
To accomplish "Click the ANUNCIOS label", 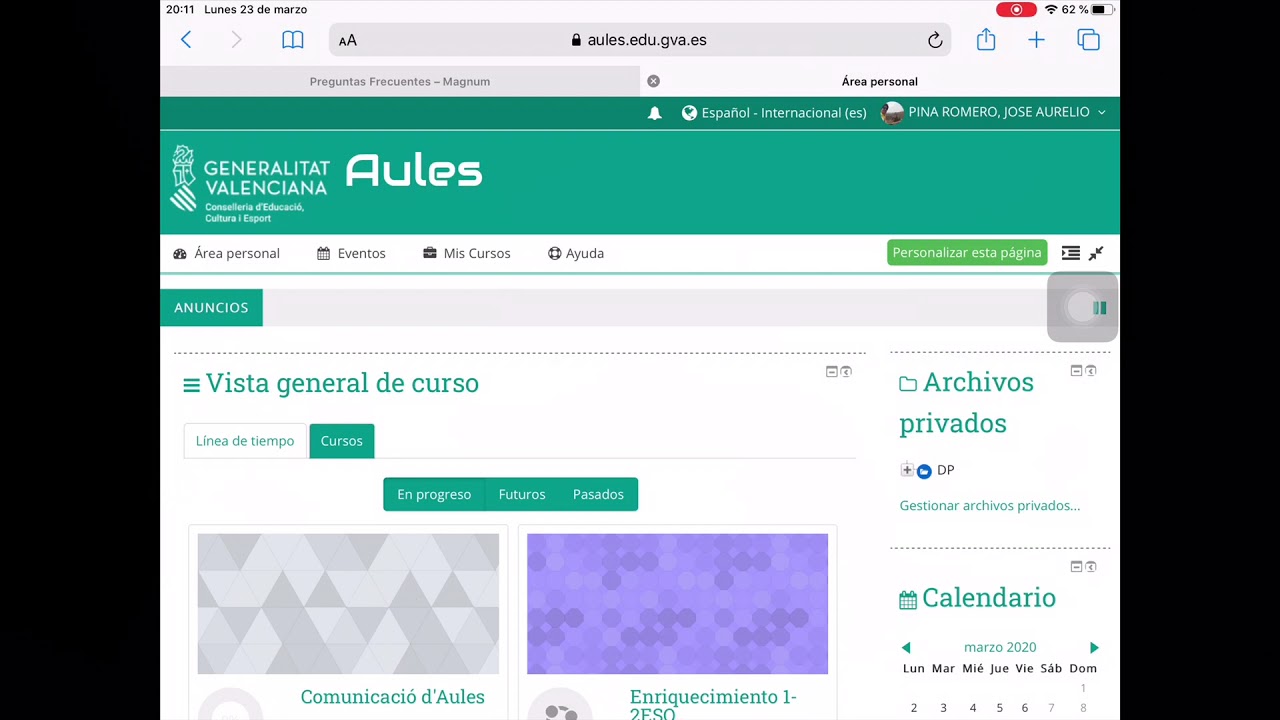I will click(211, 307).
